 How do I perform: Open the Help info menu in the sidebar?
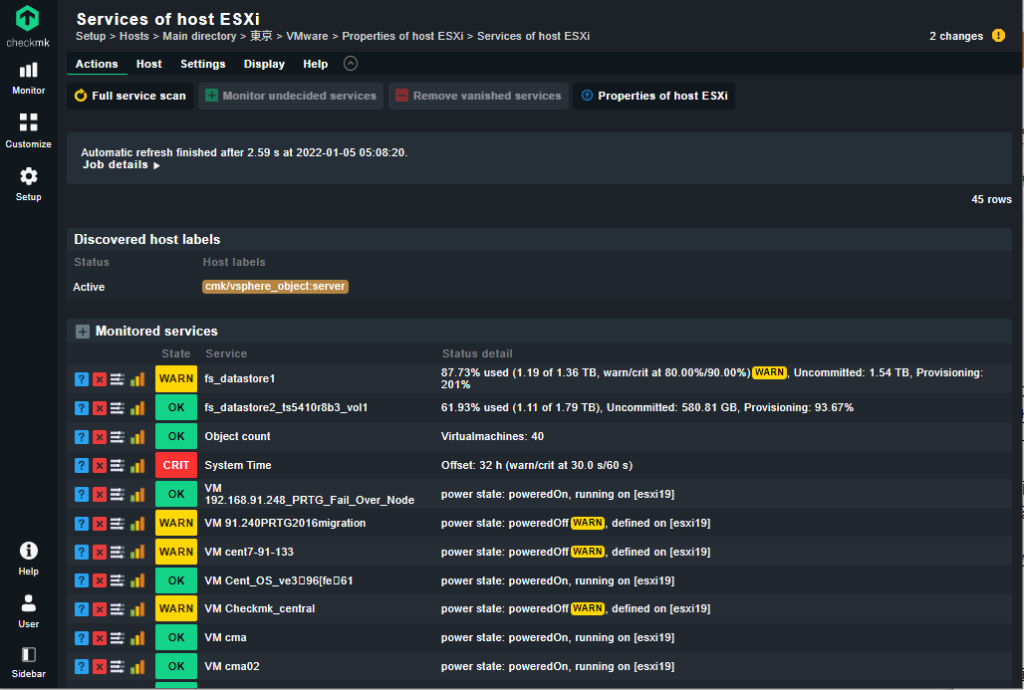coord(28,559)
